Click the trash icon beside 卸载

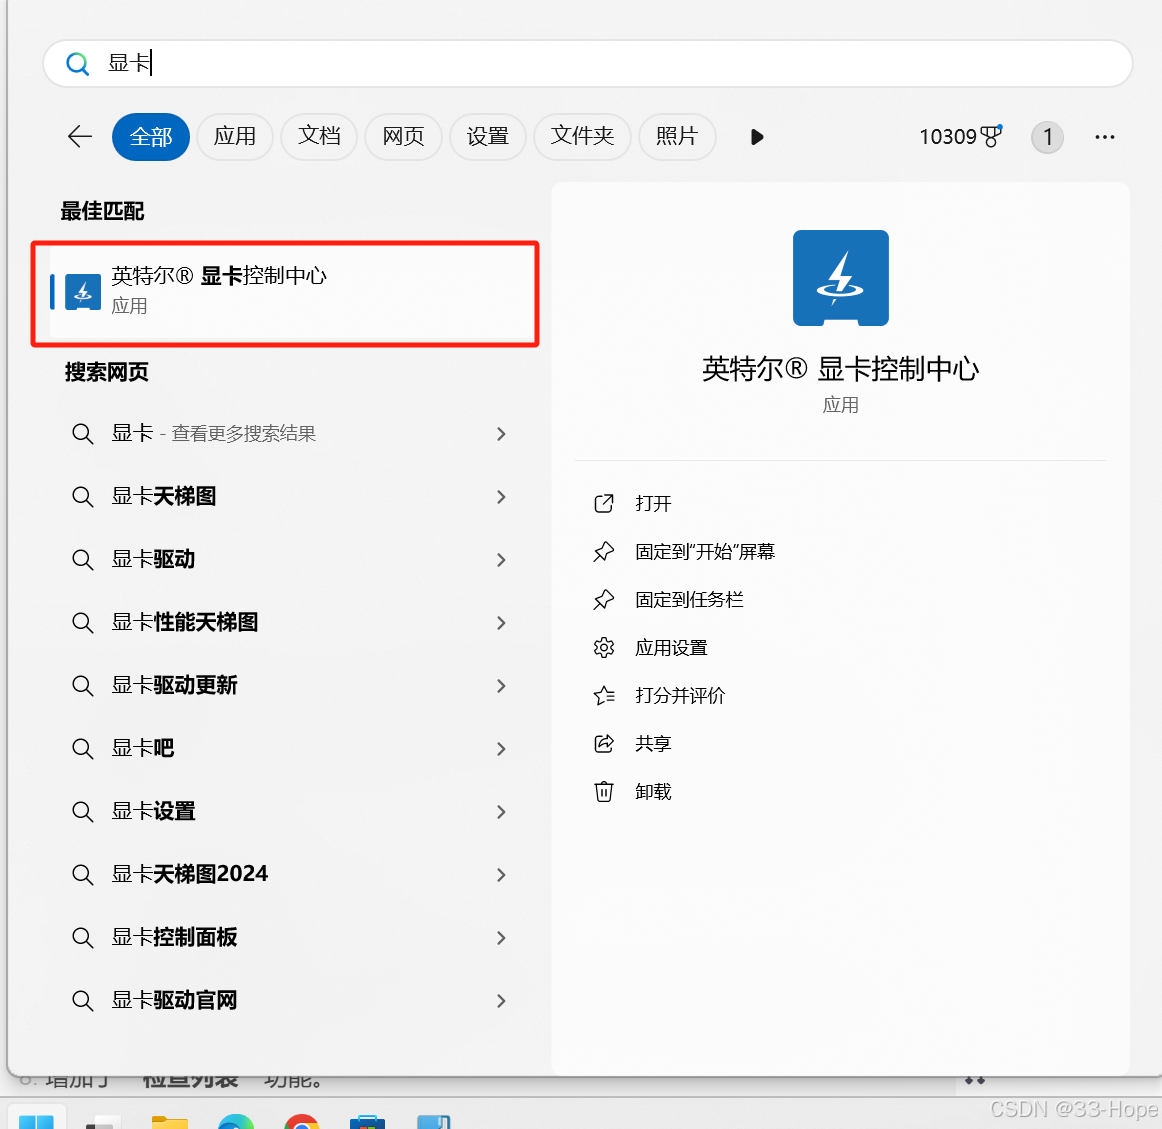pos(604,792)
